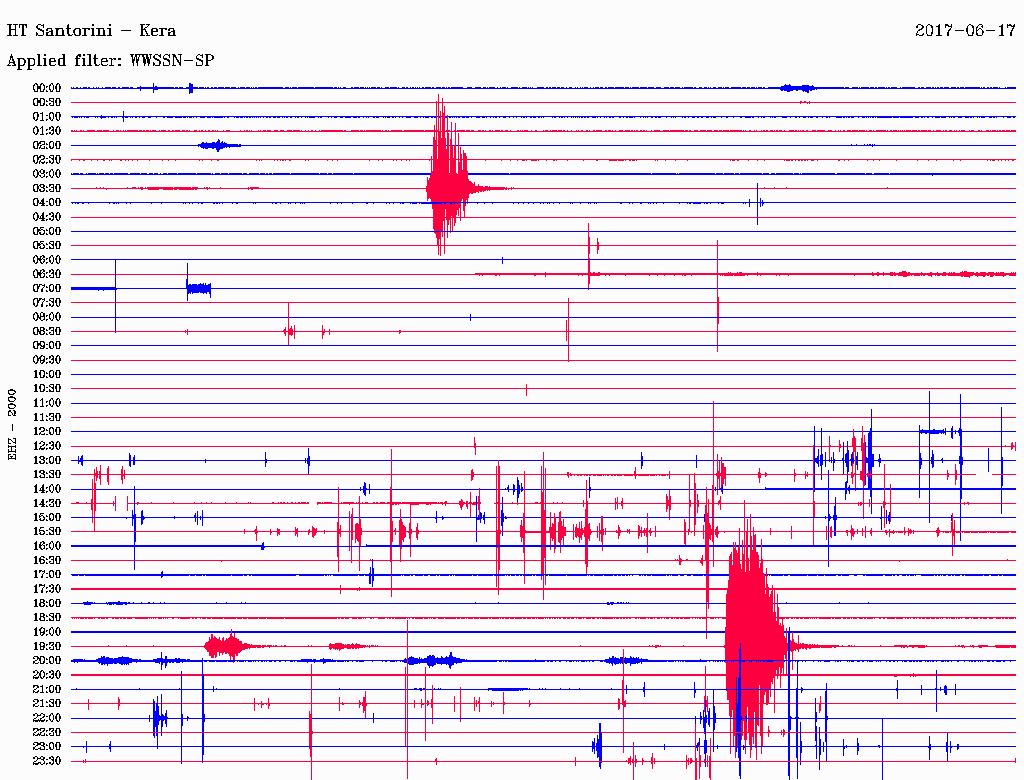
Task: Click the 04:30 time label
Action: [x=47, y=217]
